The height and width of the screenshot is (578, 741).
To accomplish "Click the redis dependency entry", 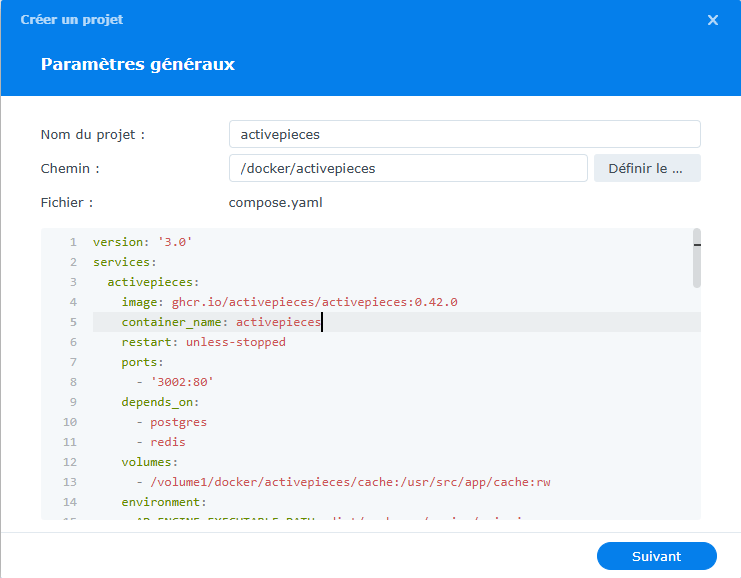I will [167, 442].
